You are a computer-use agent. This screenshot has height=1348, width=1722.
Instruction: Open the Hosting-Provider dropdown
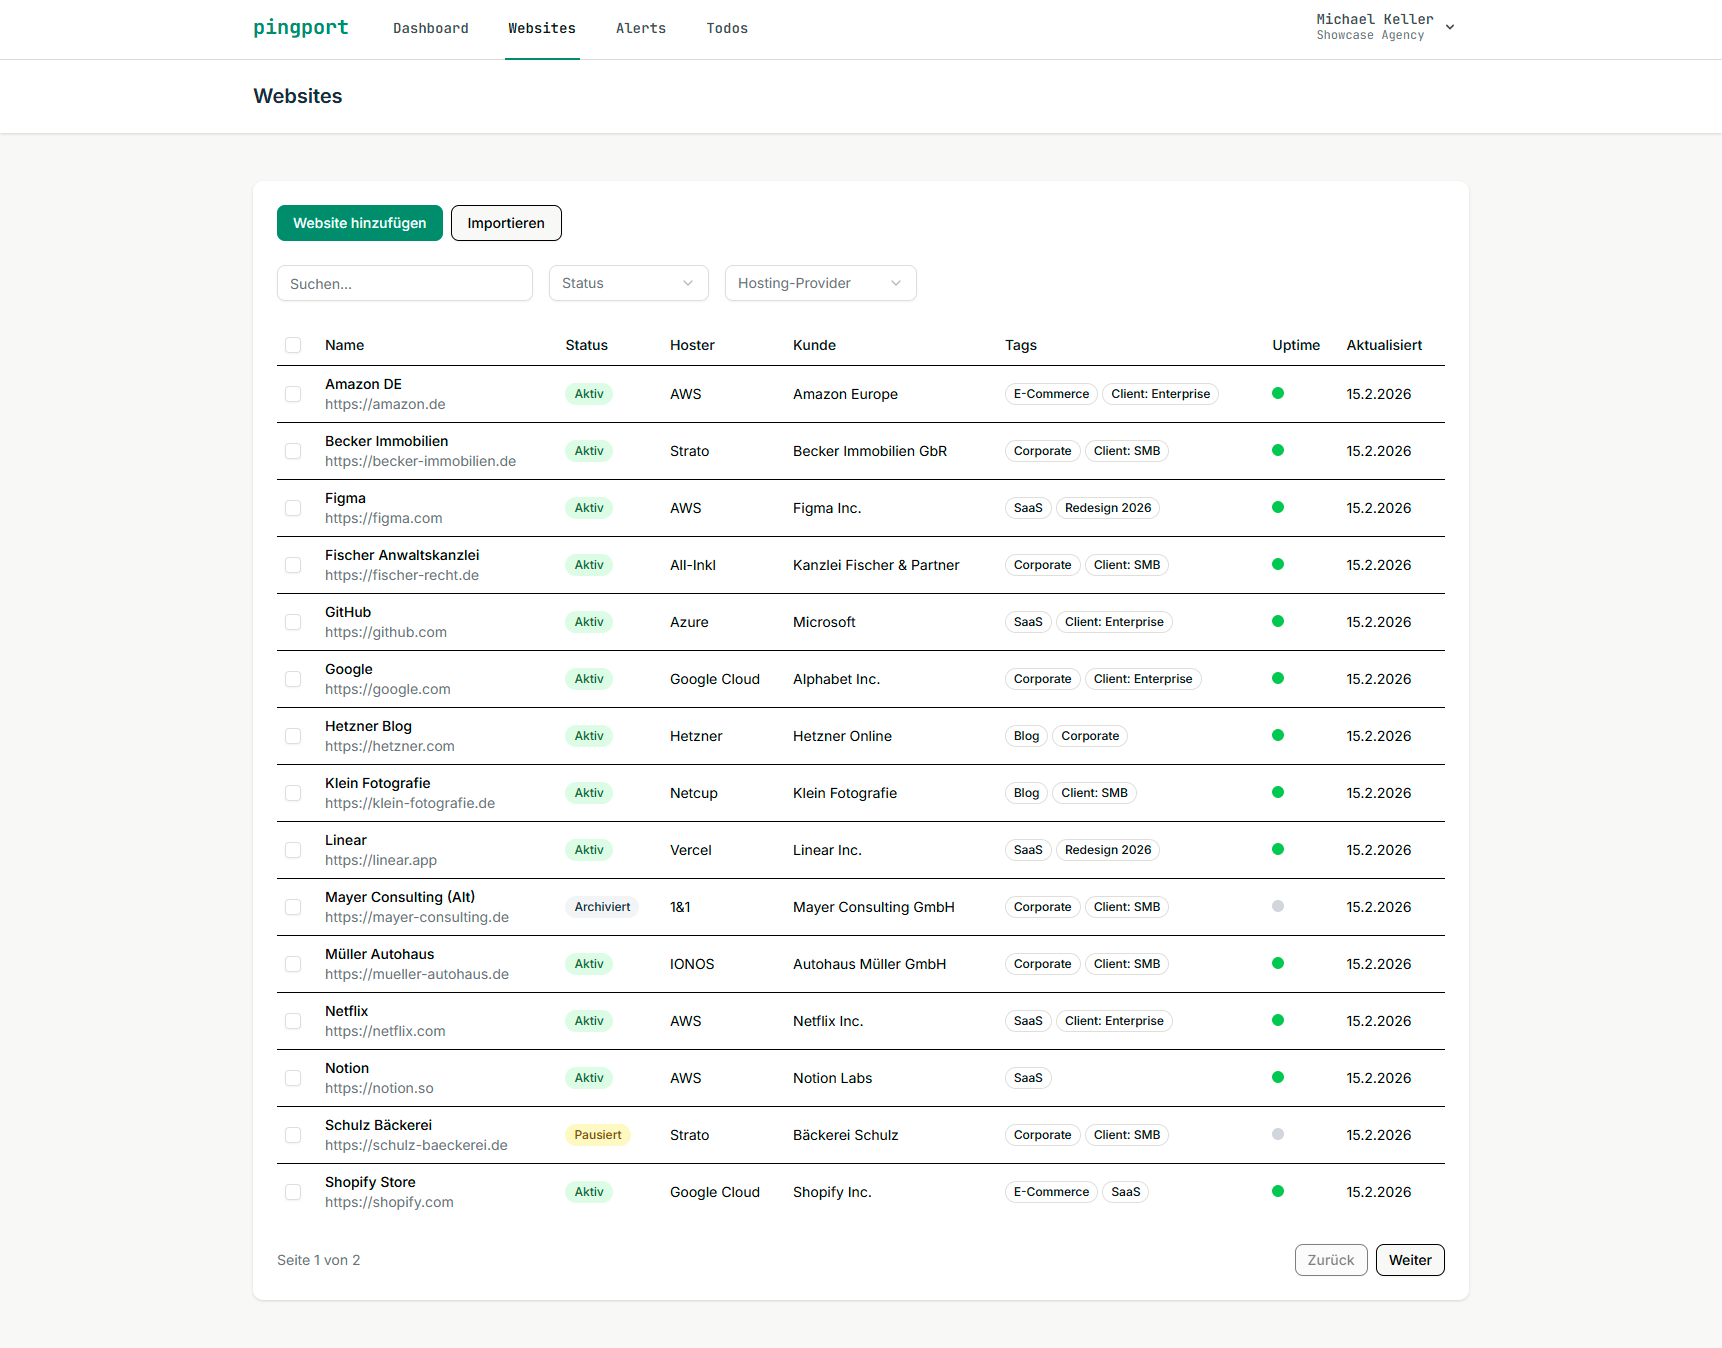tap(820, 283)
